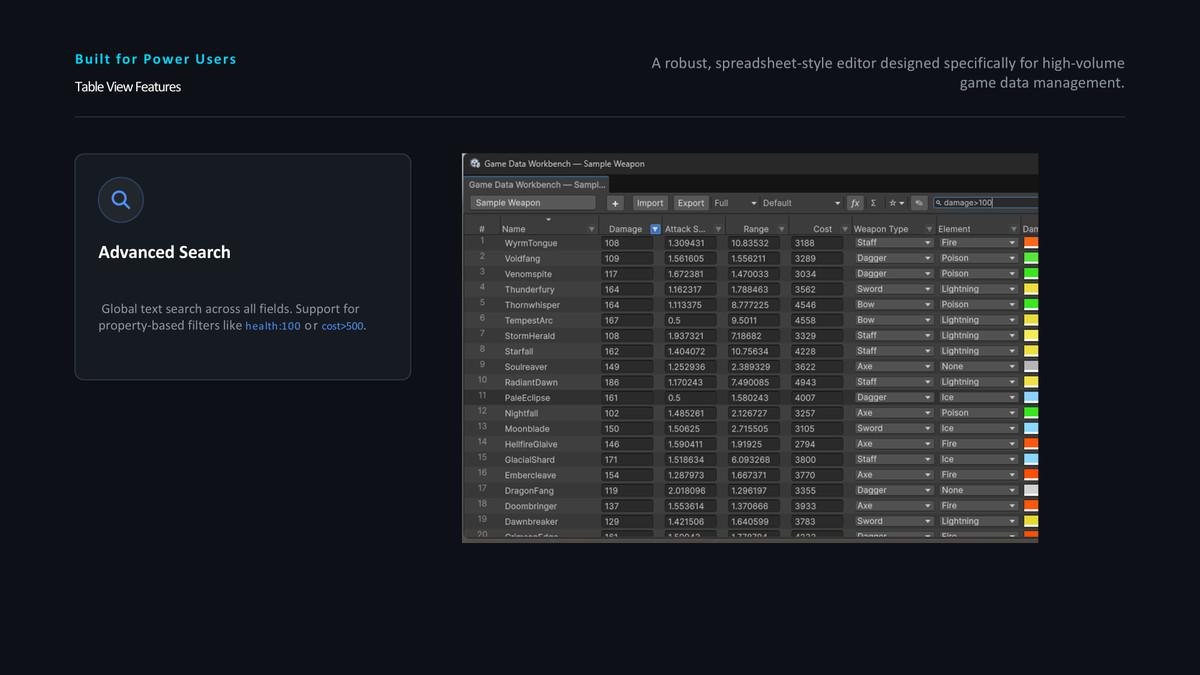This screenshot has height=675, width=1200.
Task: Click the Advanced Search heading
Action: click(164, 252)
